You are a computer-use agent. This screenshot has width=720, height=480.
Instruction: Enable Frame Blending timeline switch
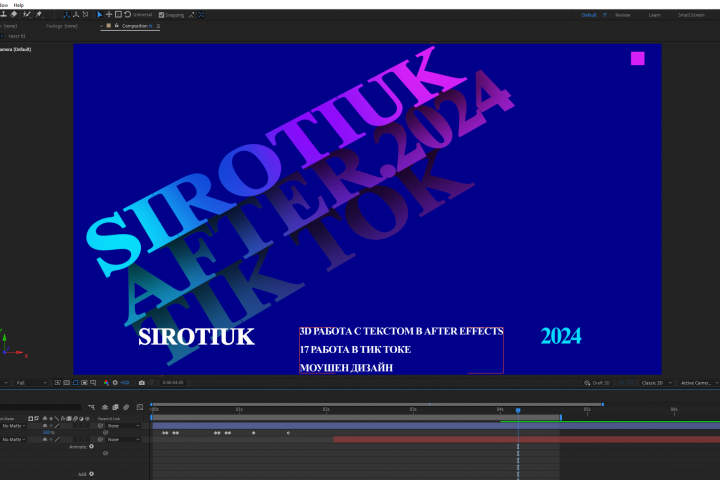click(115, 407)
